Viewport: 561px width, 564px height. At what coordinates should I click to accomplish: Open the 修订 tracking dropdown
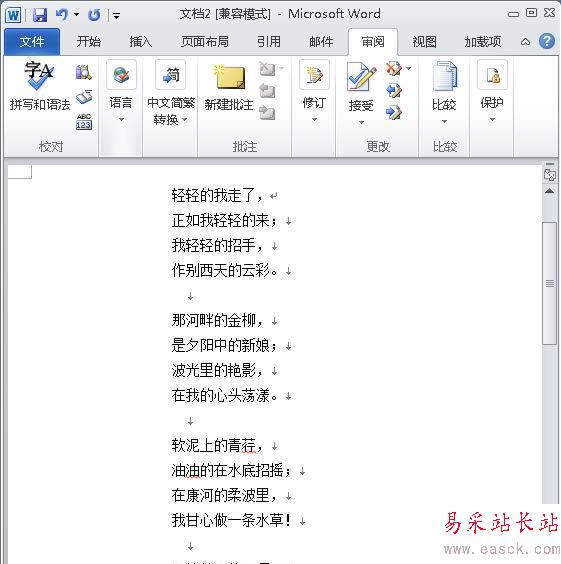pos(314,92)
